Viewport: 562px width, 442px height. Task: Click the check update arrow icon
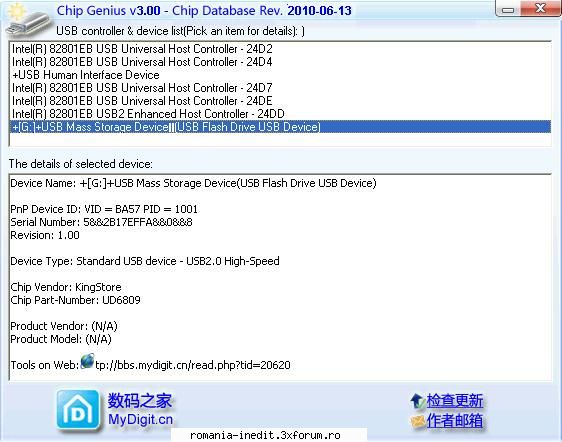pos(417,401)
